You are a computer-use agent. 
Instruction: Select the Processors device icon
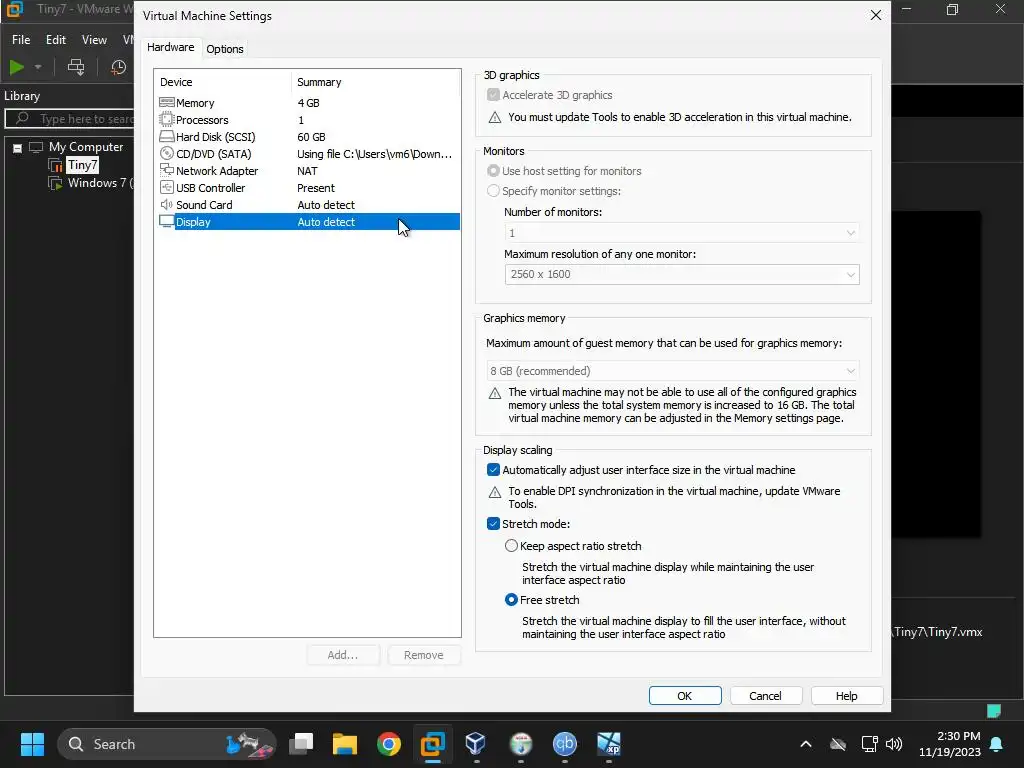coord(167,120)
